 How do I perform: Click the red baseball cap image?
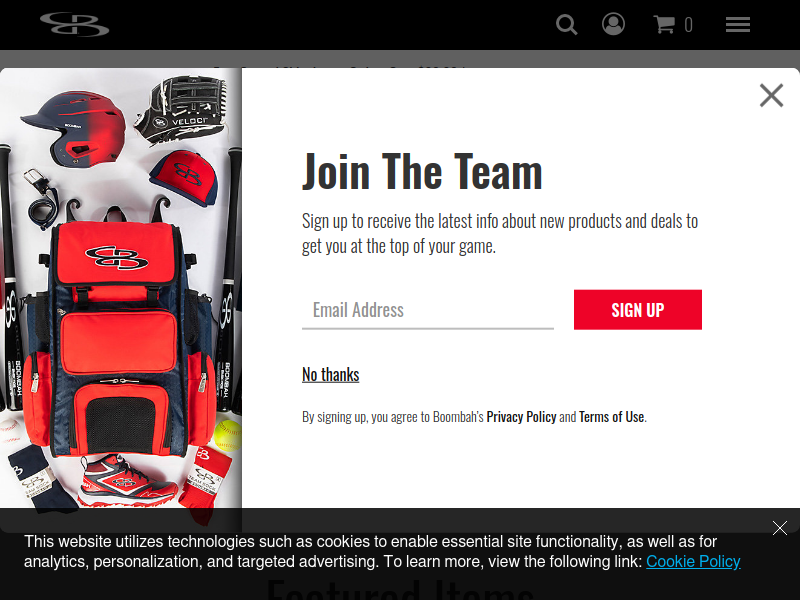(184, 178)
